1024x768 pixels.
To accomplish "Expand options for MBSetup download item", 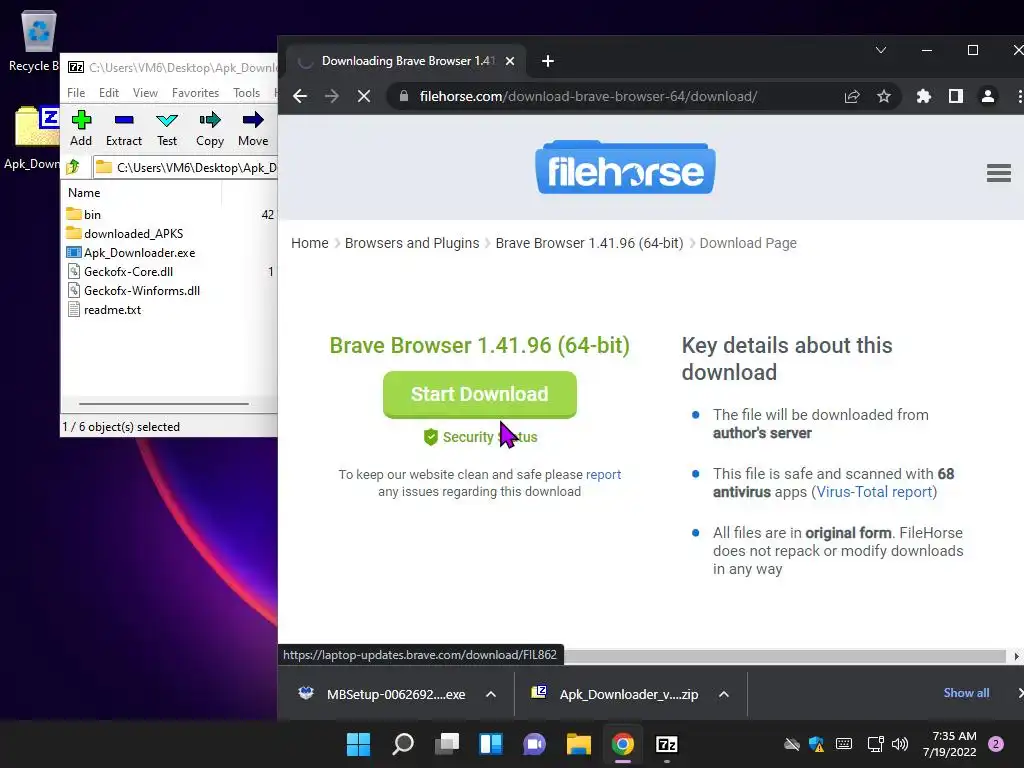I will [x=491, y=694].
